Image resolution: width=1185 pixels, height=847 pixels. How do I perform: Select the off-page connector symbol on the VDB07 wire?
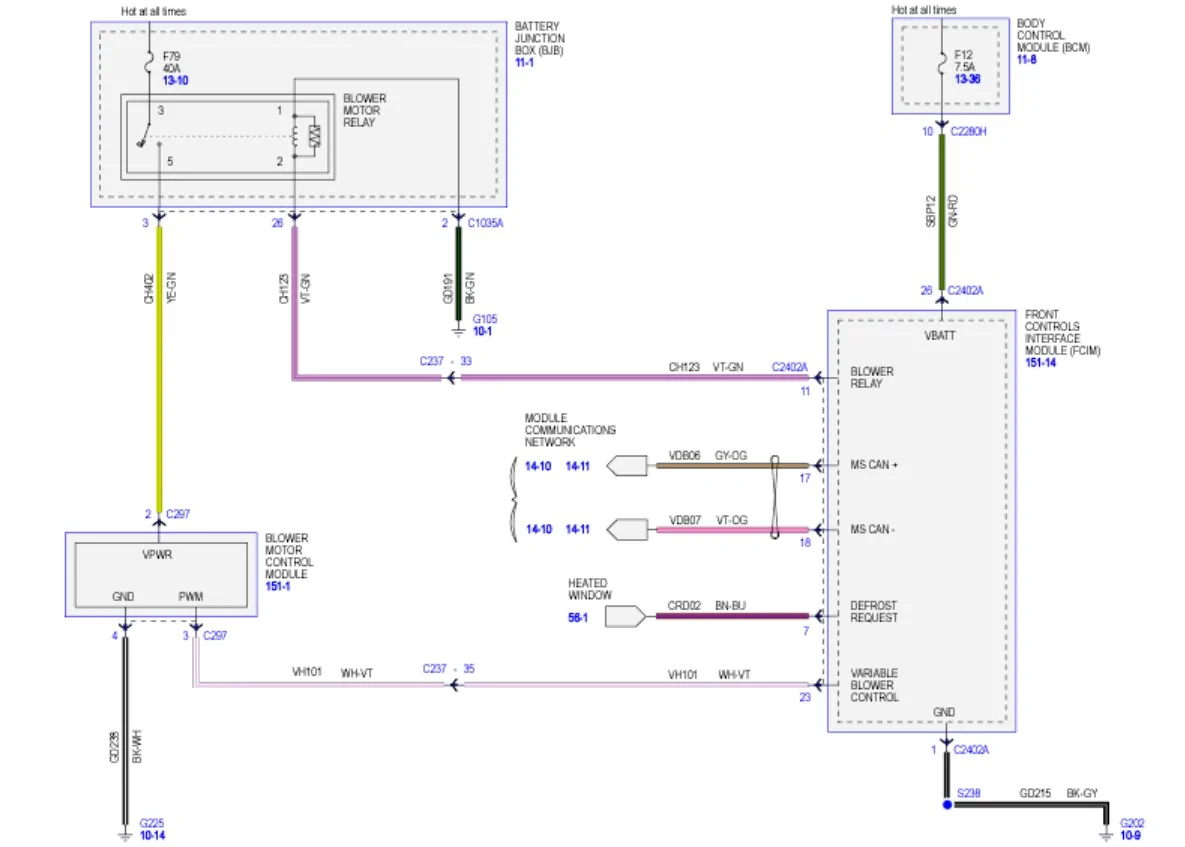tap(627, 530)
